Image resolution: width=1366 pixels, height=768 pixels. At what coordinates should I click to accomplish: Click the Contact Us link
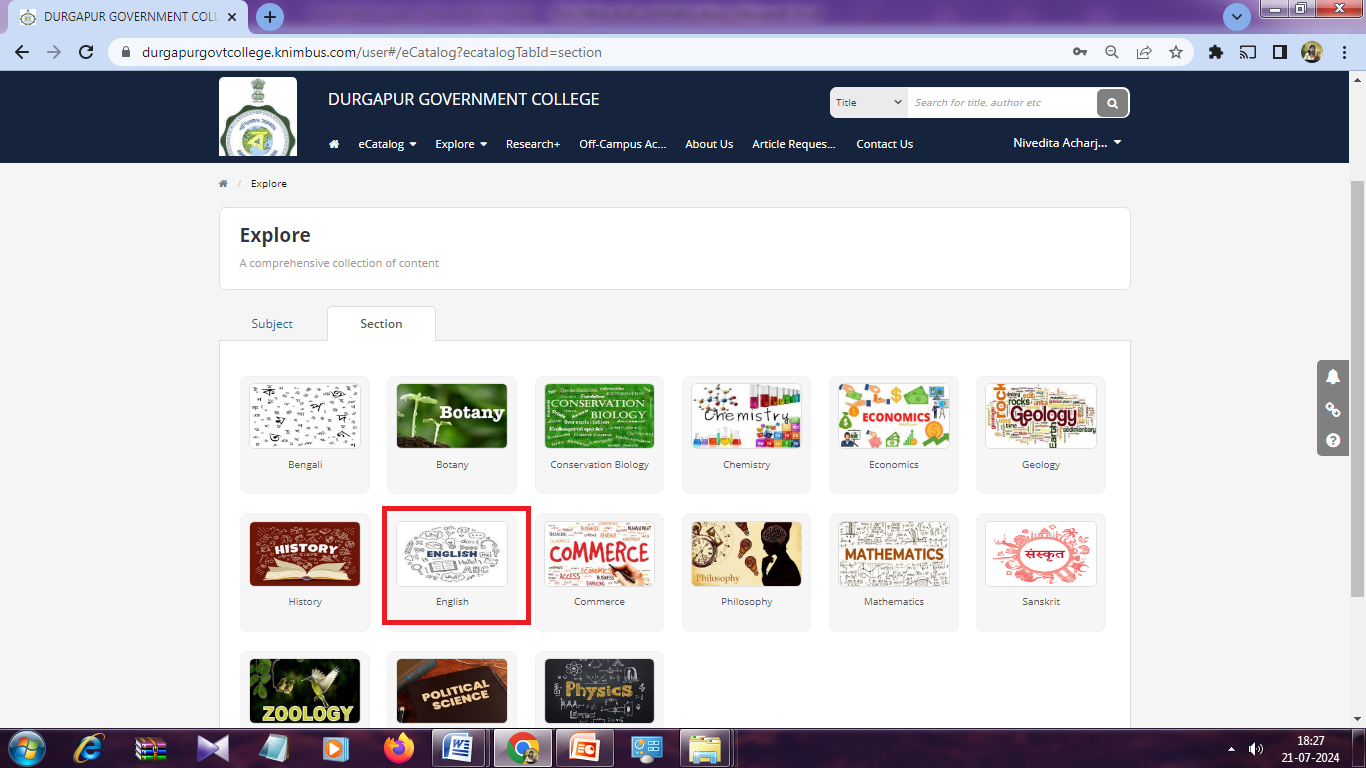tap(884, 144)
